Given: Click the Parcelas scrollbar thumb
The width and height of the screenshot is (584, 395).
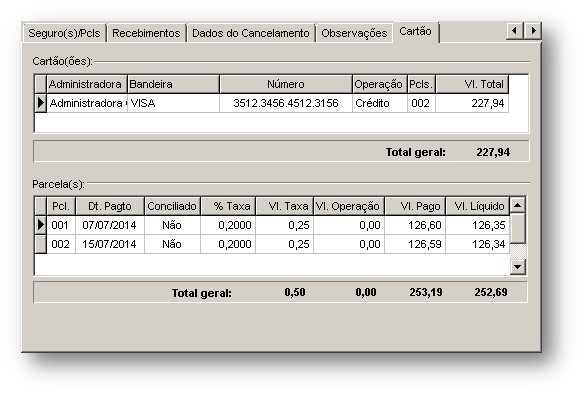Looking at the screenshot, I should point(518,229).
